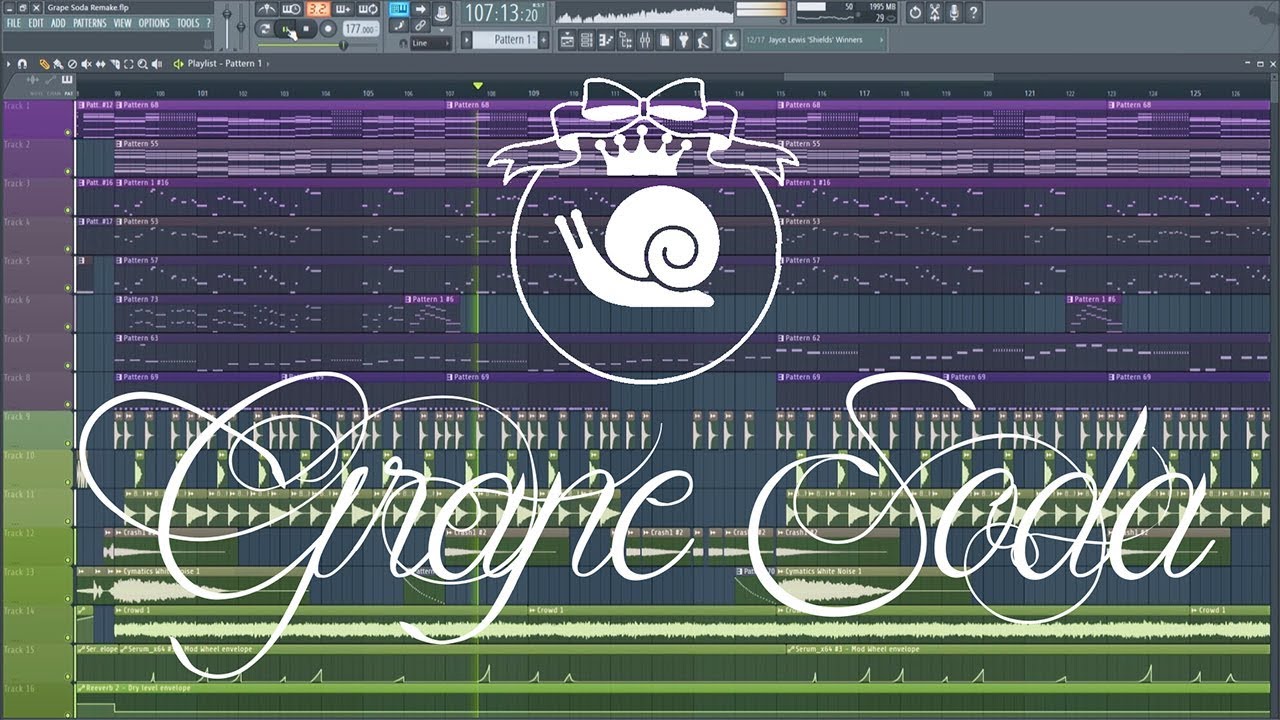Open the EDIT menu
The image size is (1280, 720).
(36, 23)
